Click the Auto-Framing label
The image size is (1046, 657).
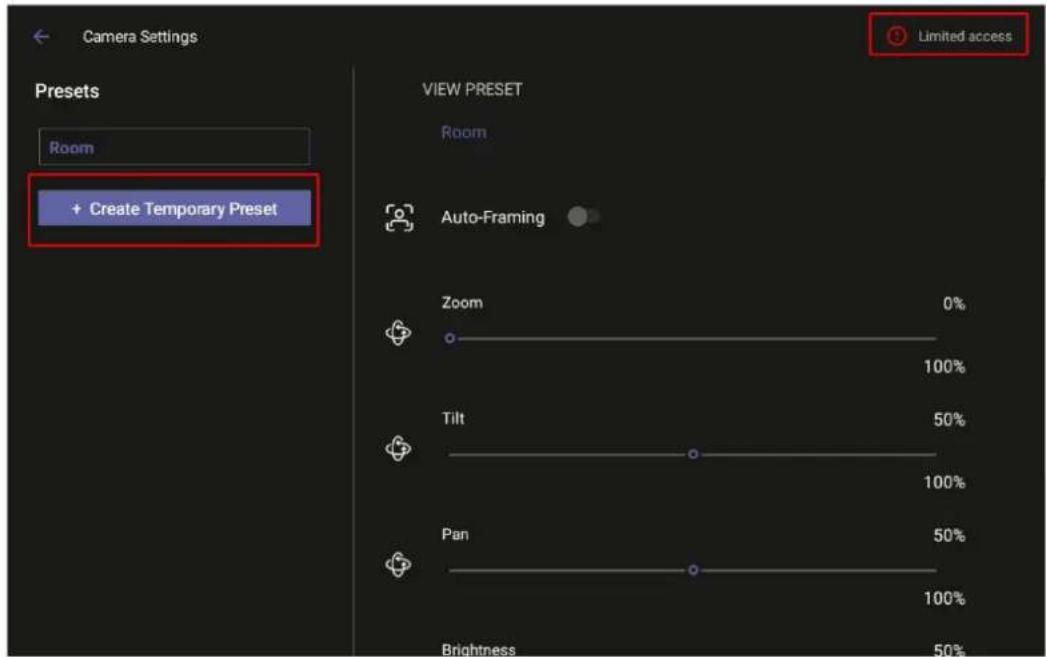493,217
